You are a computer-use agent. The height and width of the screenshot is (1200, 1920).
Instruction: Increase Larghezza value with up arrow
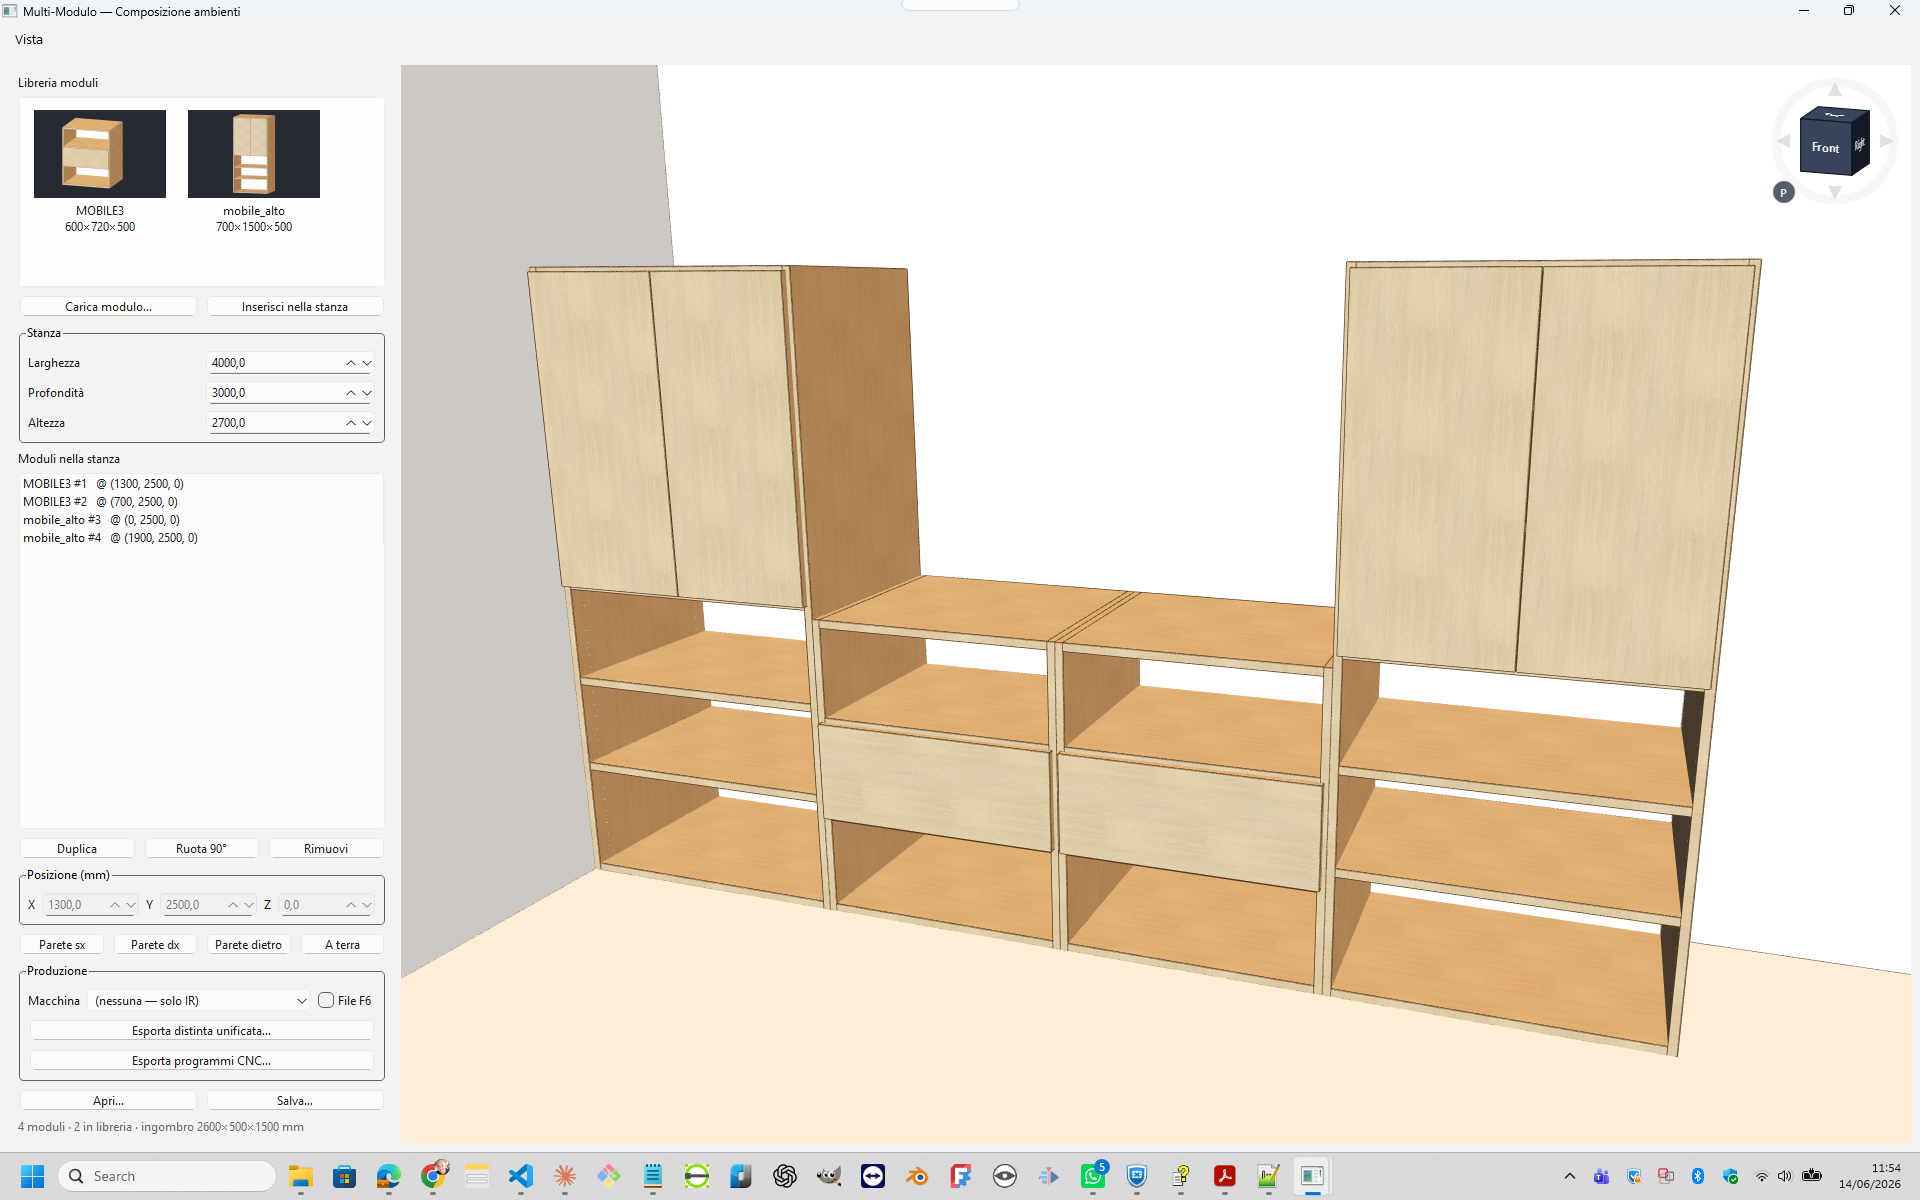pyautogui.click(x=351, y=363)
